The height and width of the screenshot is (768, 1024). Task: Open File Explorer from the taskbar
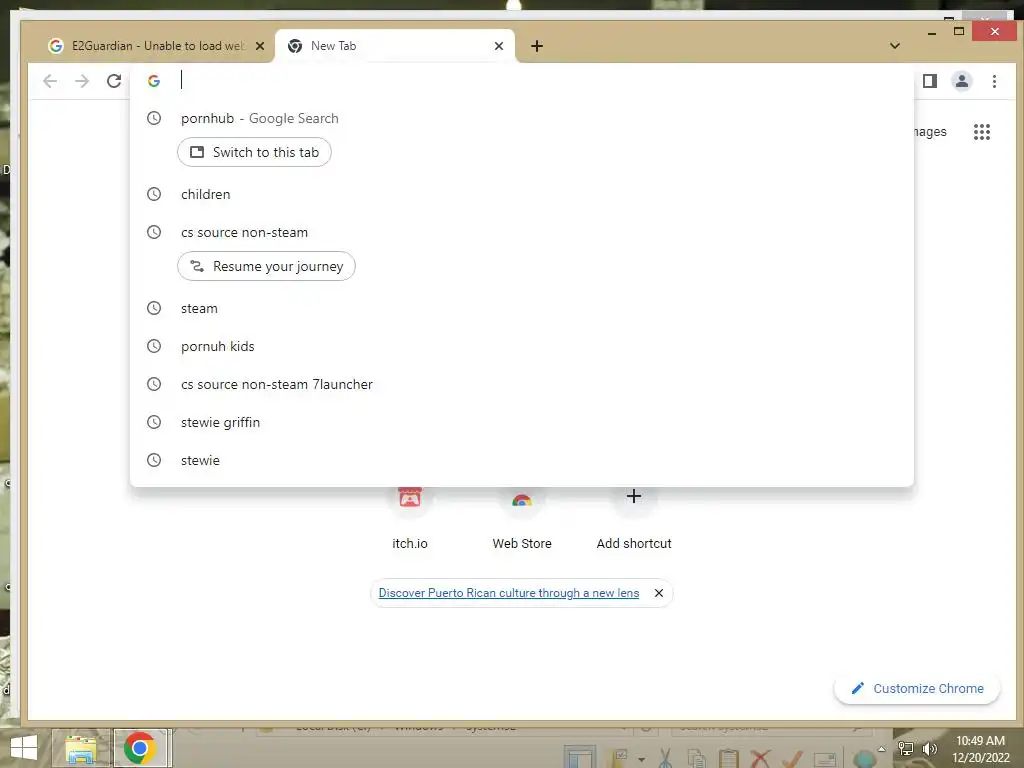pyautogui.click(x=80, y=748)
